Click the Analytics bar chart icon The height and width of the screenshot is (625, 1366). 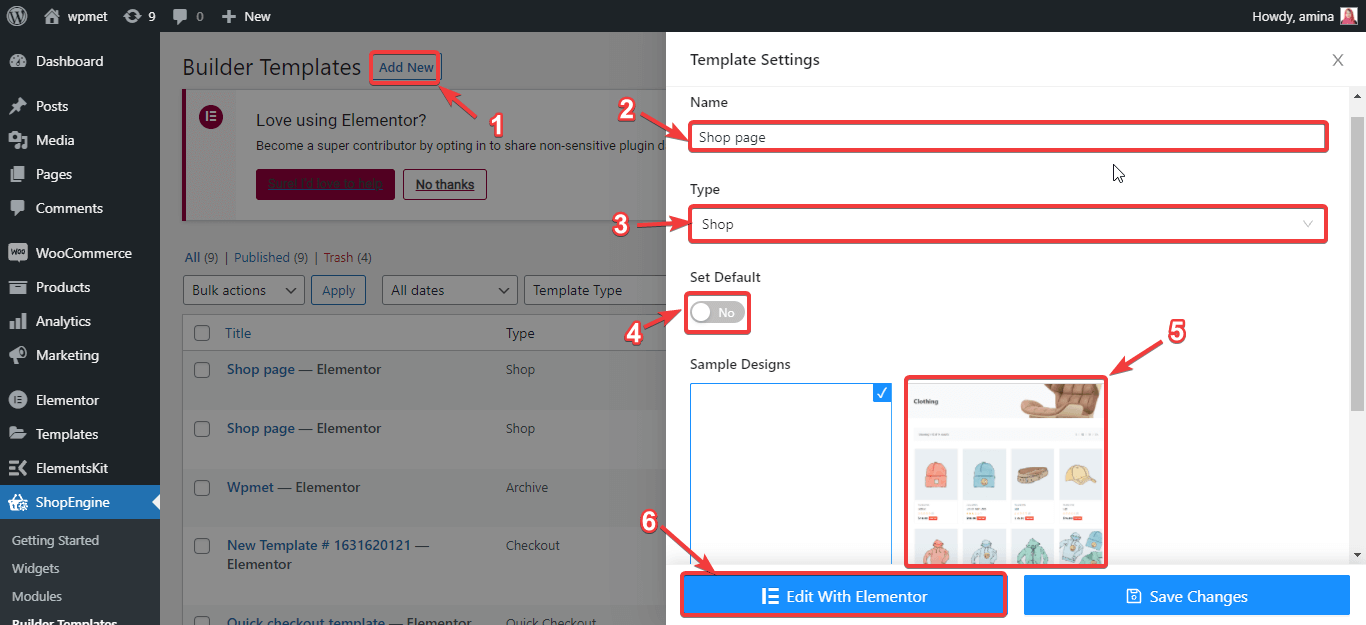17,321
